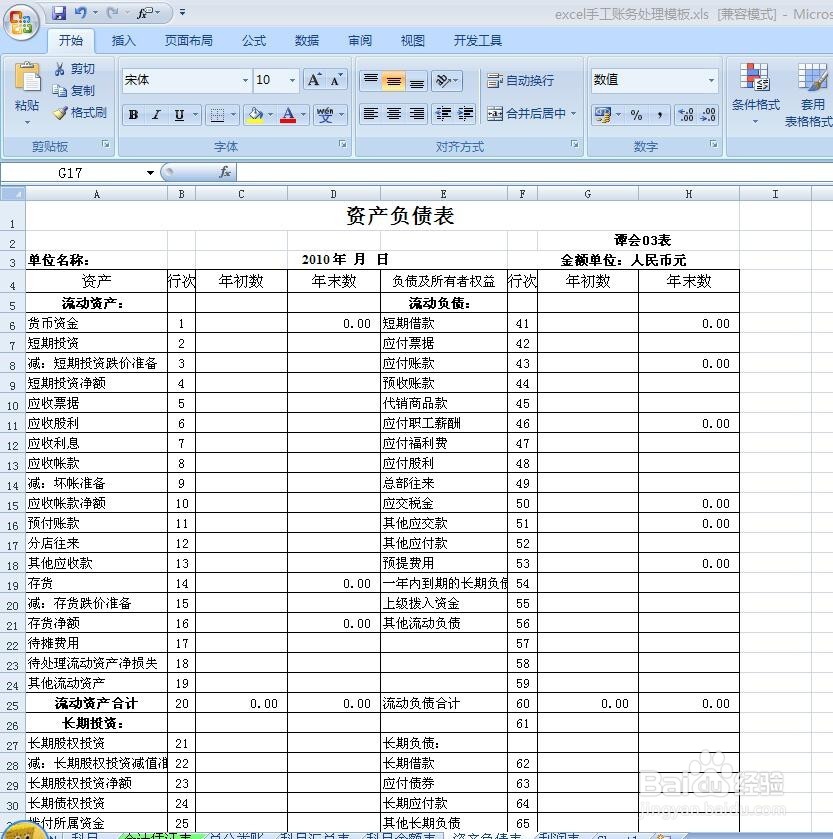Open the Format Painter (格式刷) tool
This screenshot has width=833, height=839.
pyautogui.click(x=78, y=113)
